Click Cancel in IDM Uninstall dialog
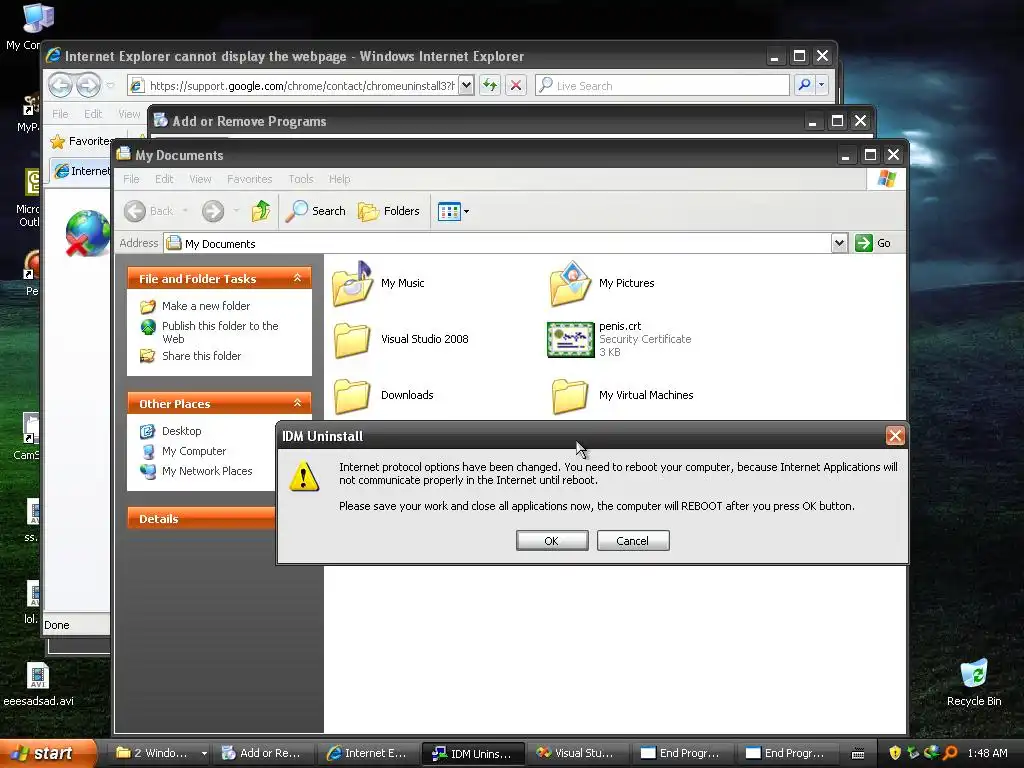 tap(633, 541)
